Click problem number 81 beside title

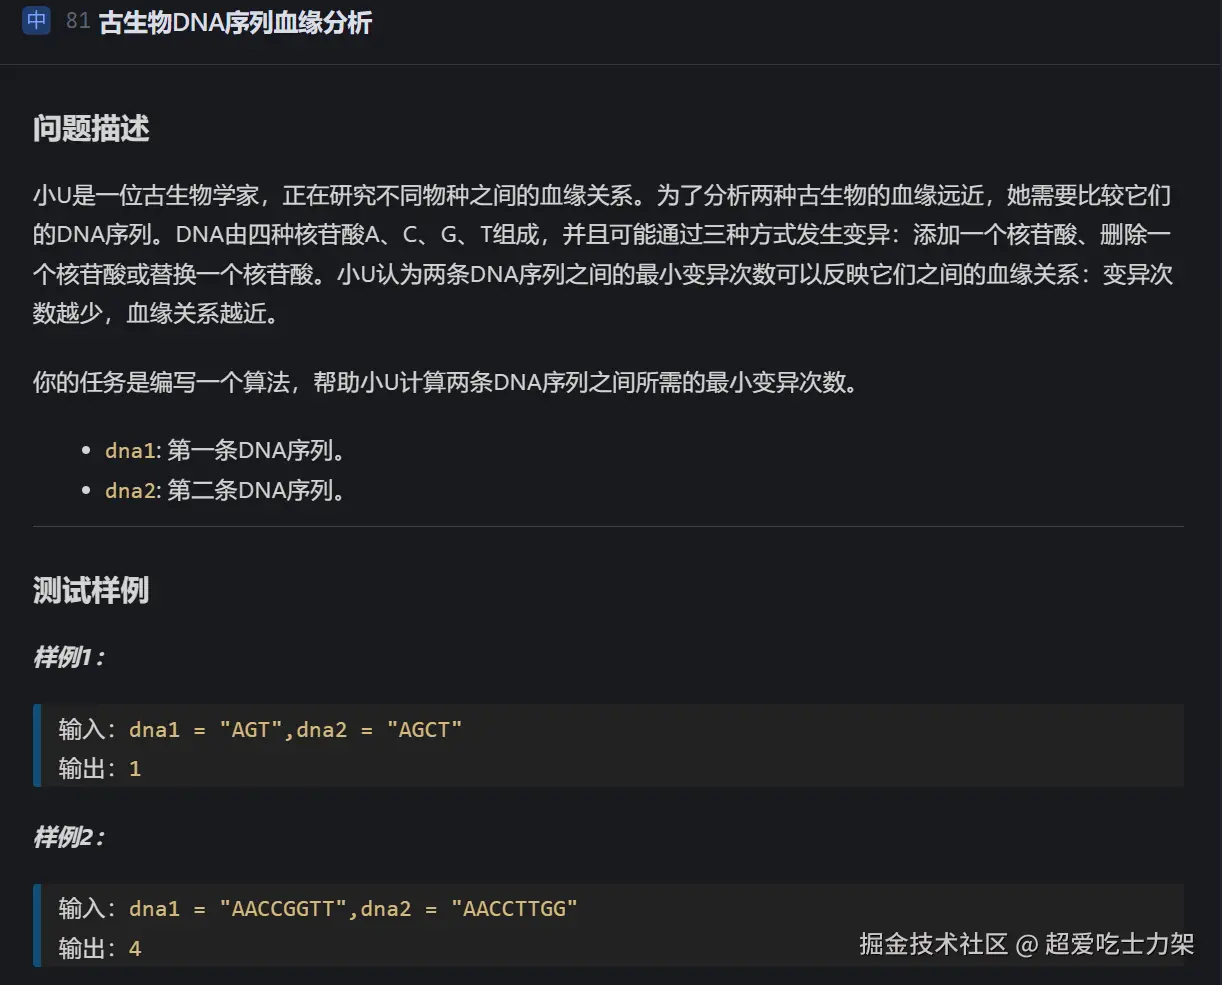pos(78,21)
